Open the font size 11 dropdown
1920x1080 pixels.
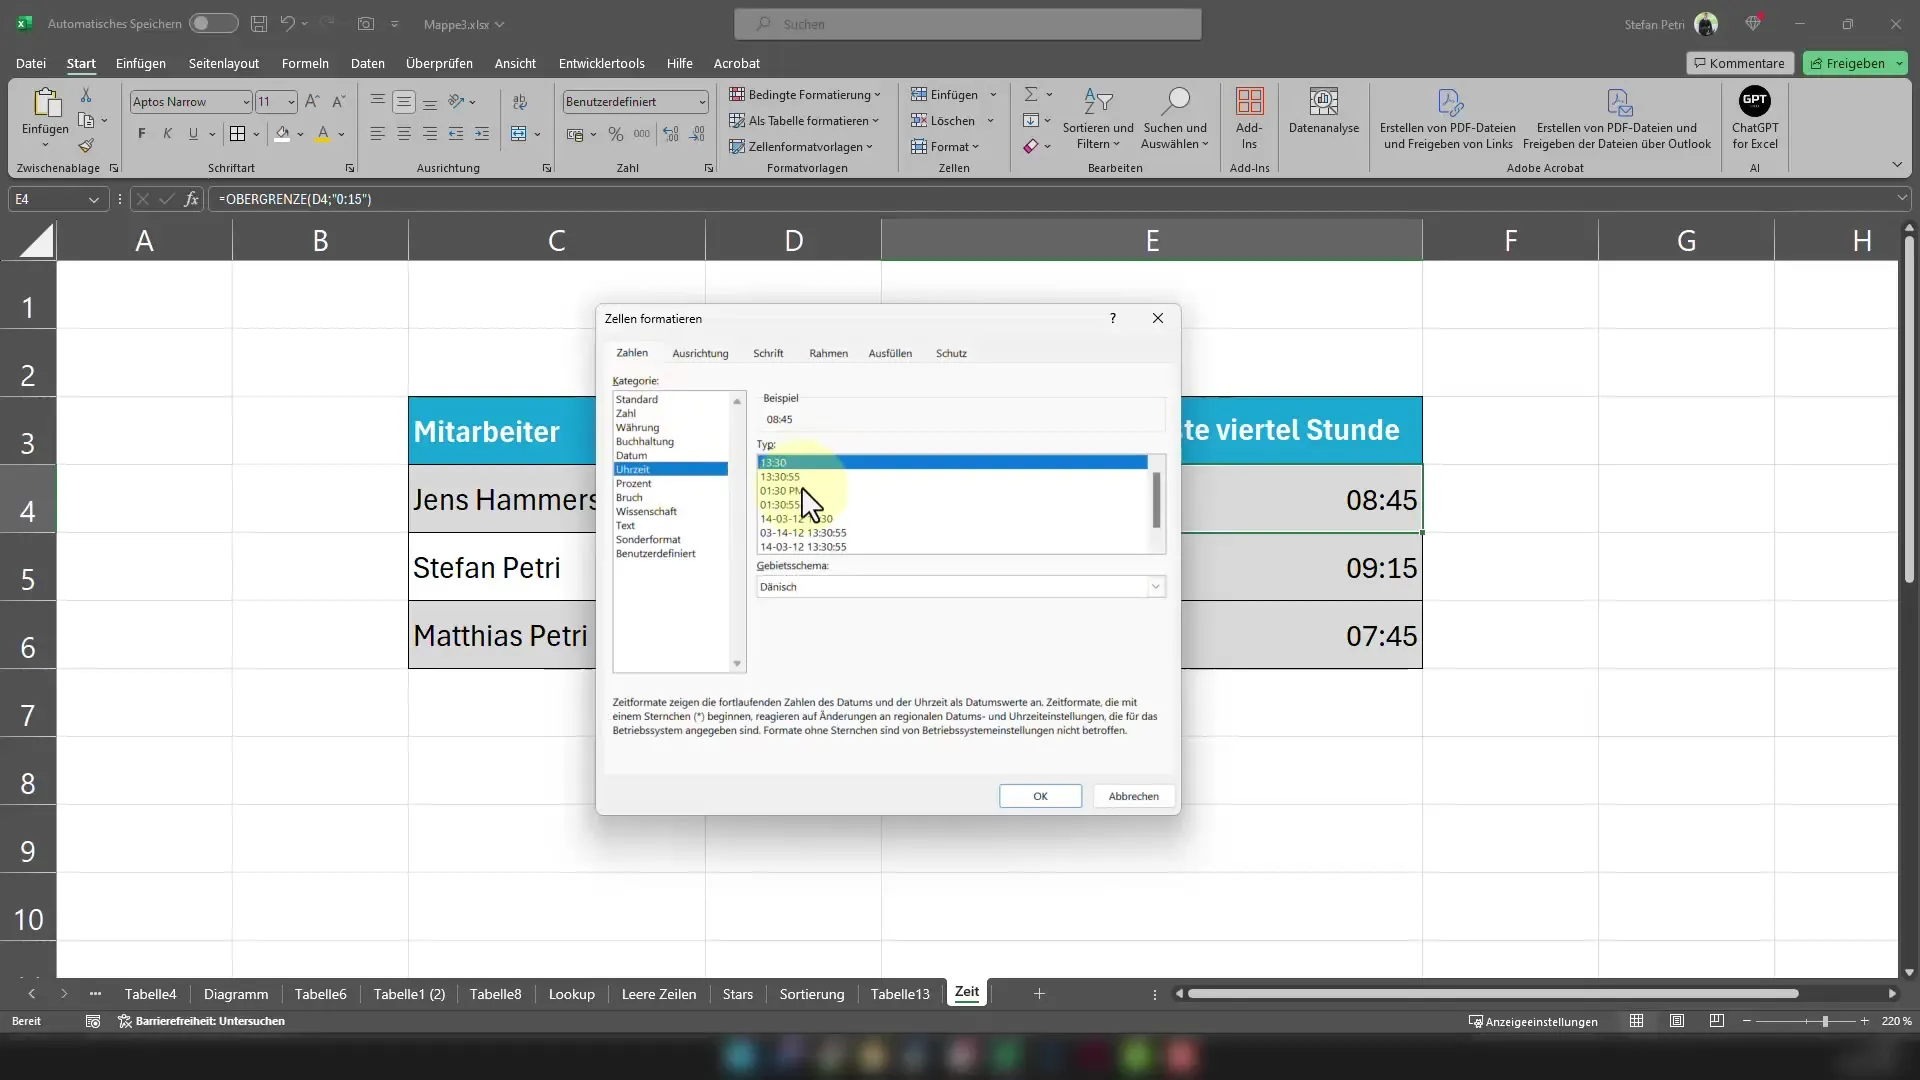(291, 102)
